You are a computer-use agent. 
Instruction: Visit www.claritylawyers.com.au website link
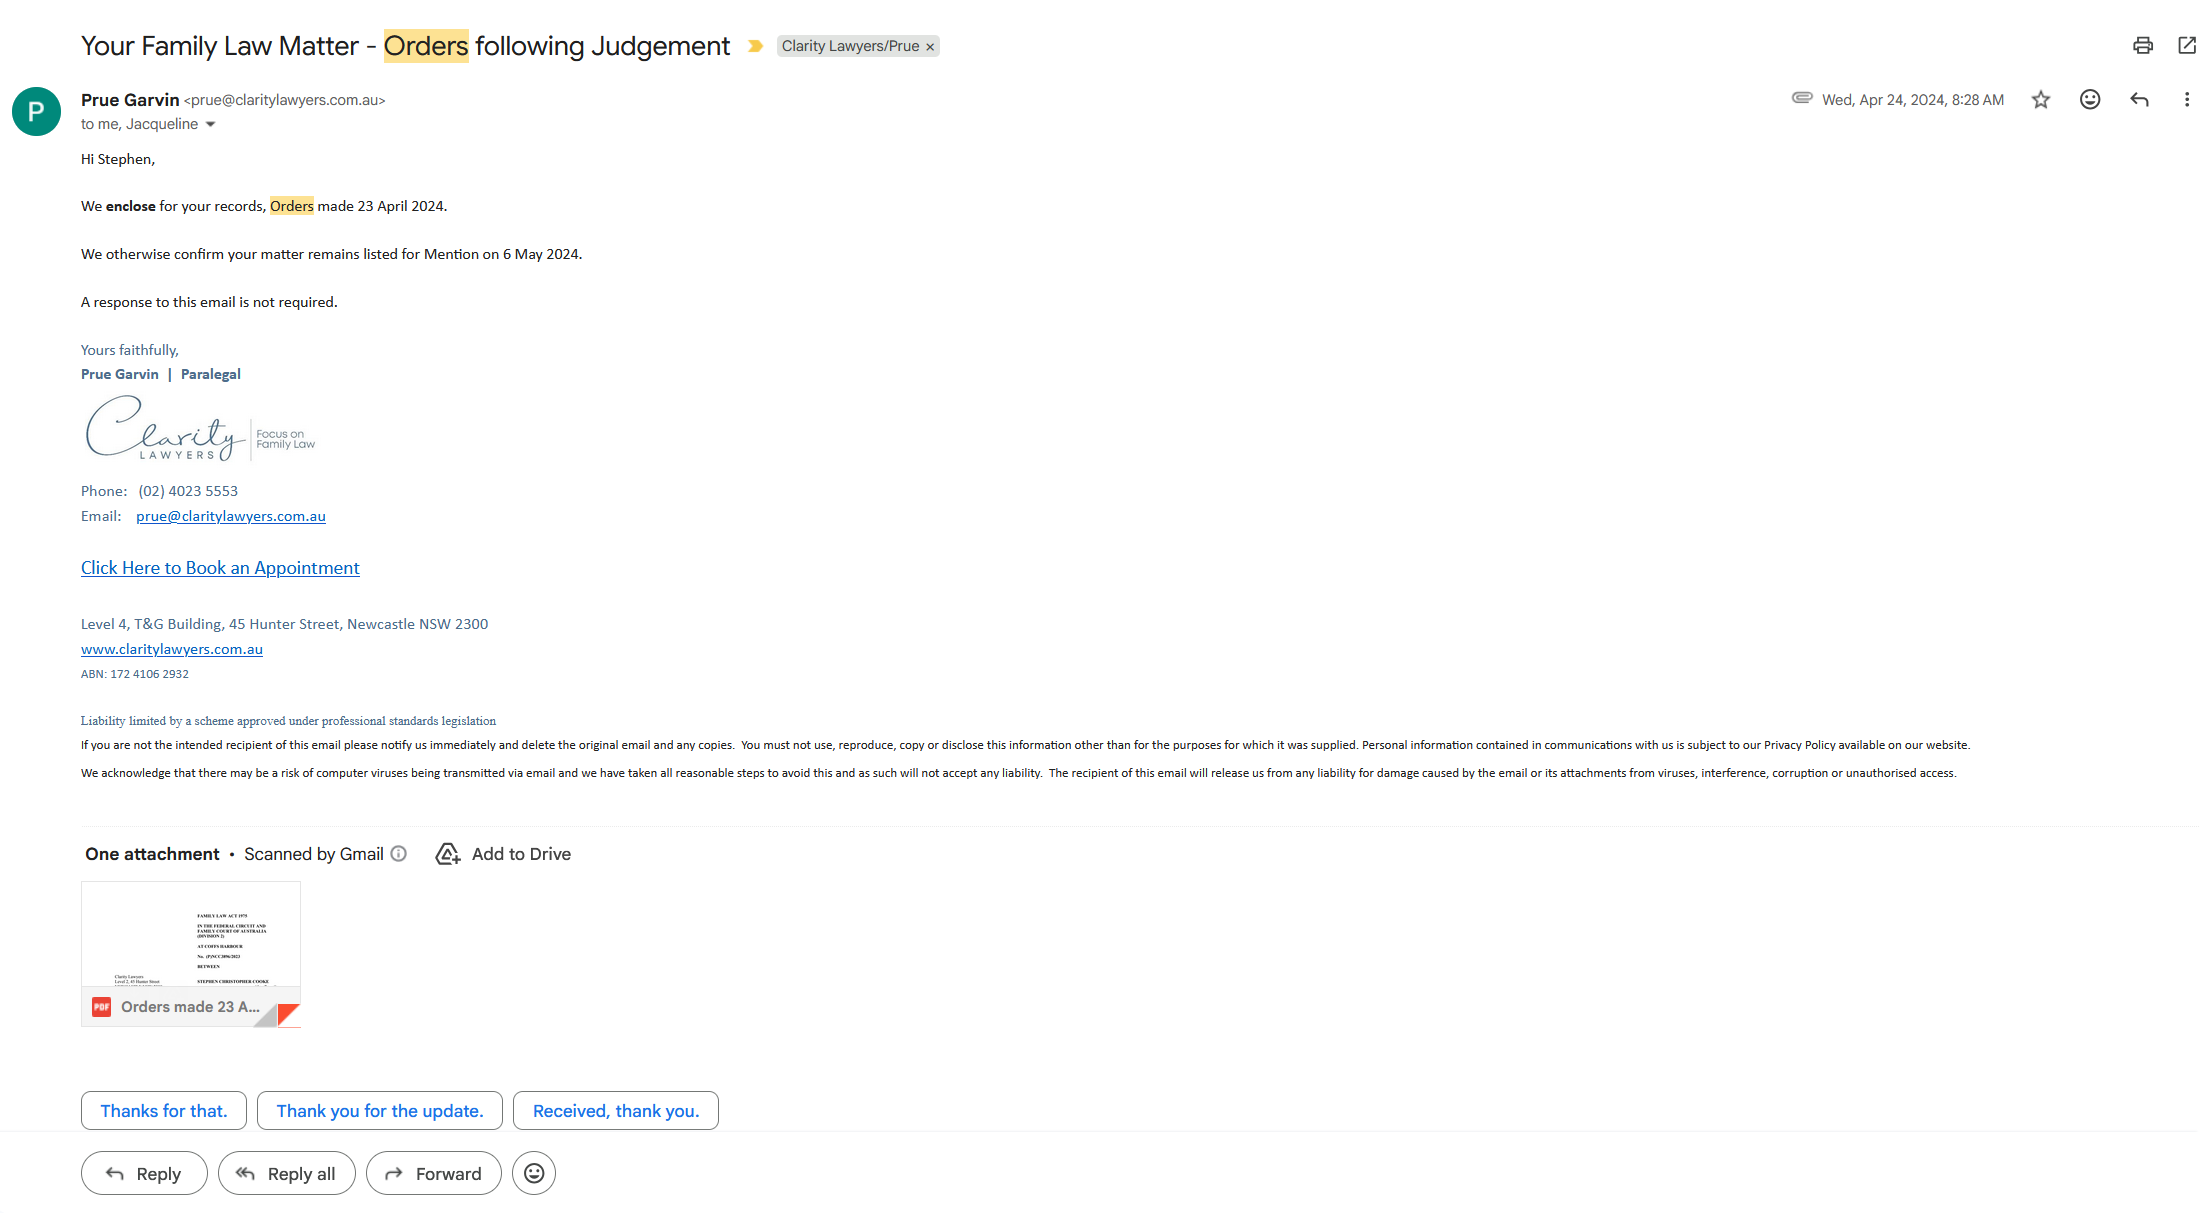coord(172,649)
